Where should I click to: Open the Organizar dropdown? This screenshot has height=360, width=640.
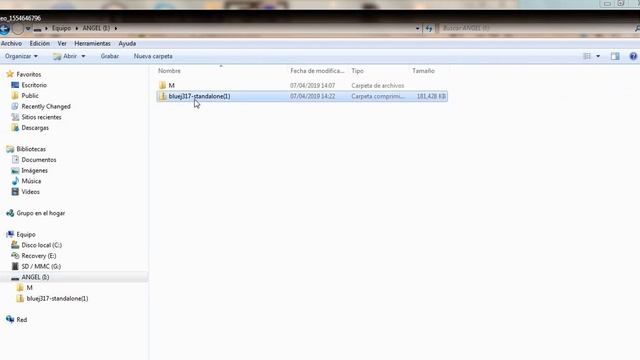21,56
